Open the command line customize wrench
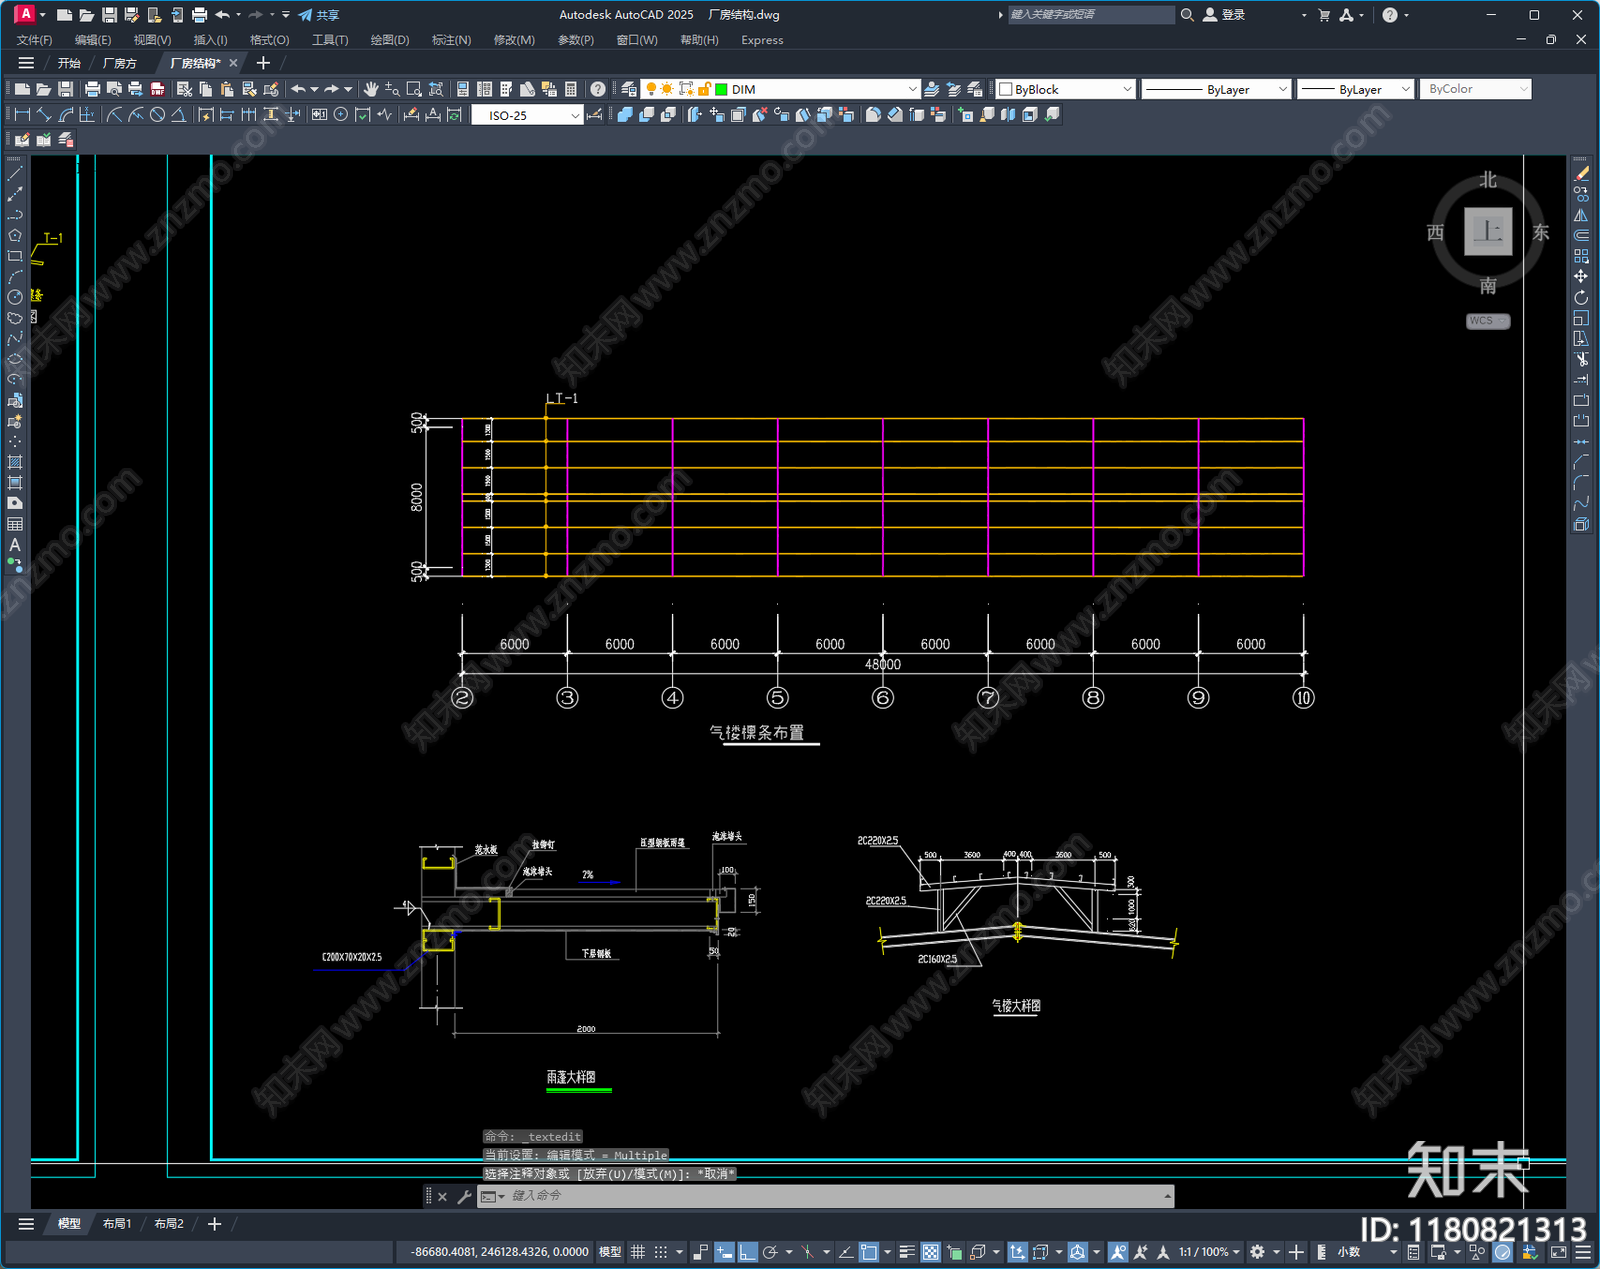1600x1269 pixels. 464,1196
